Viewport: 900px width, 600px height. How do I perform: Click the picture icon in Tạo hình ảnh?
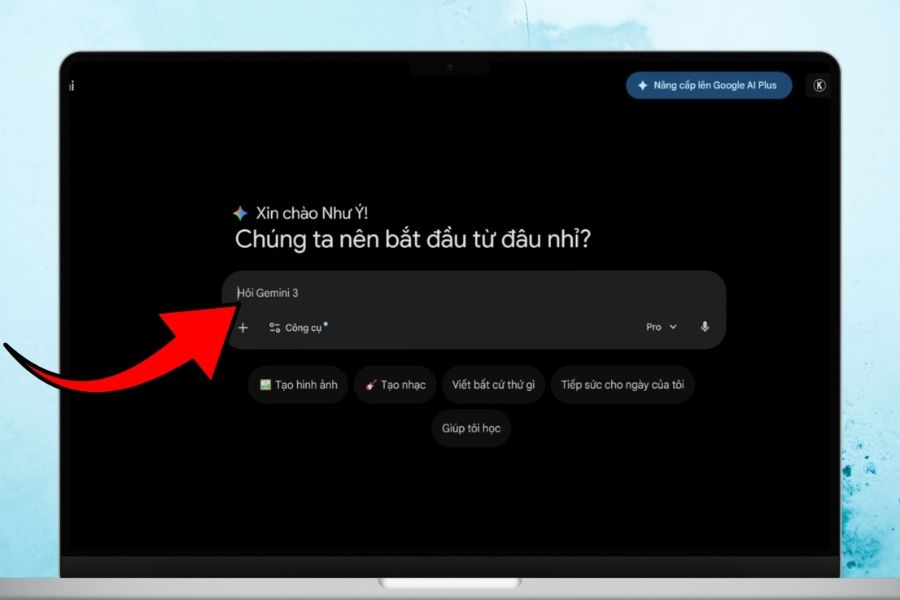click(265, 385)
